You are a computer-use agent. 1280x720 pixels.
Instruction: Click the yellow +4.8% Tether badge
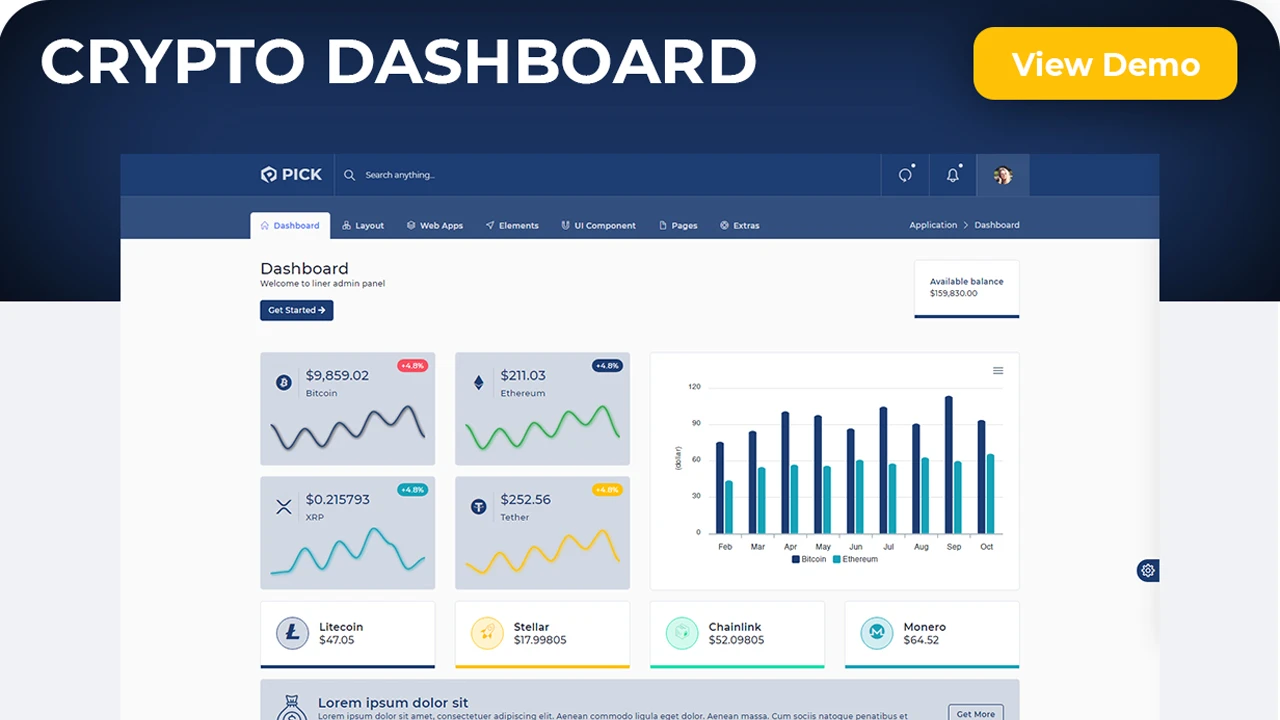click(x=607, y=490)
